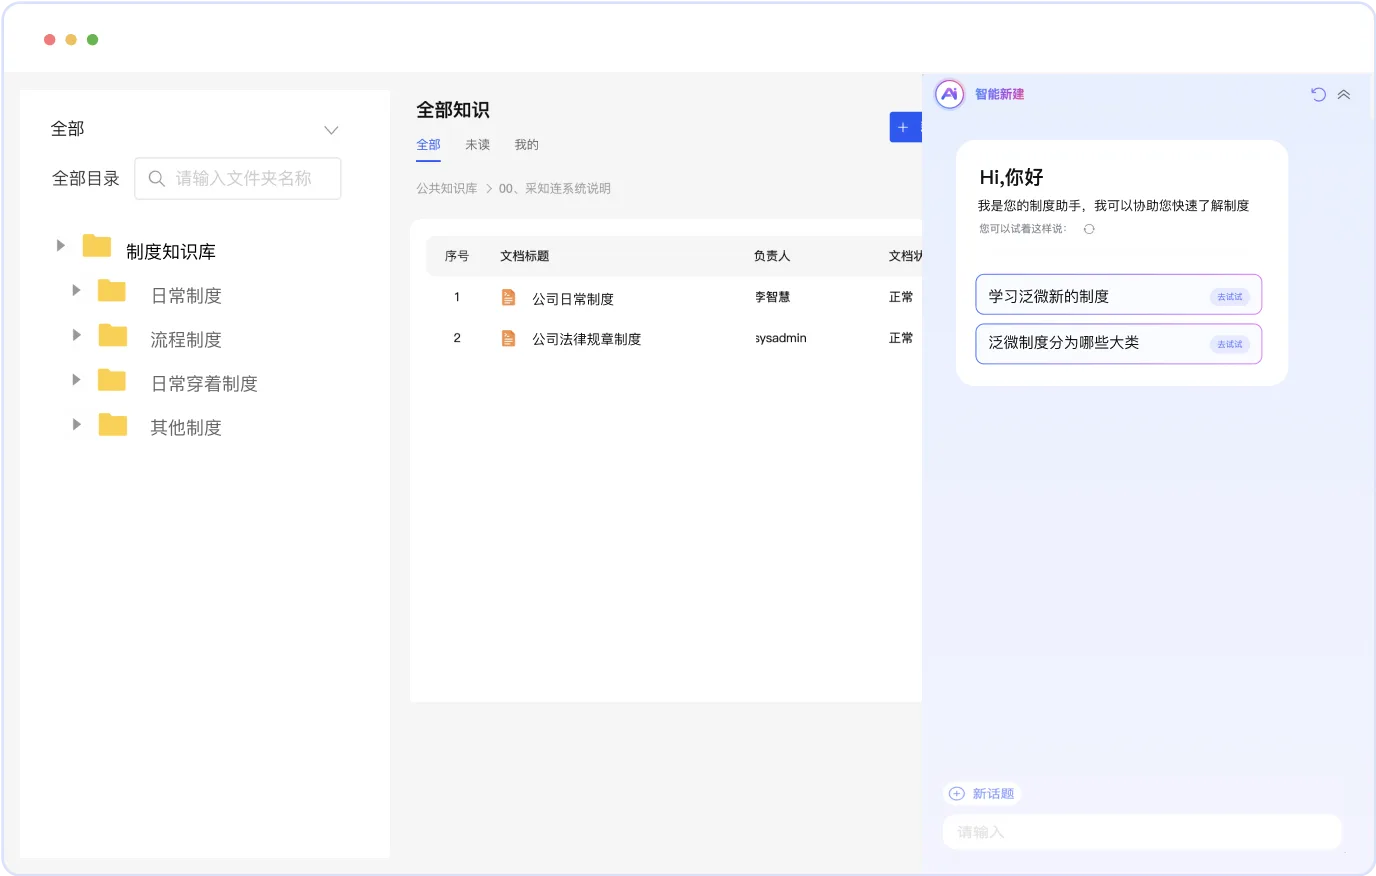Click the 全部目录 label
The image size is (1376, 876).
tap(86, 179)
